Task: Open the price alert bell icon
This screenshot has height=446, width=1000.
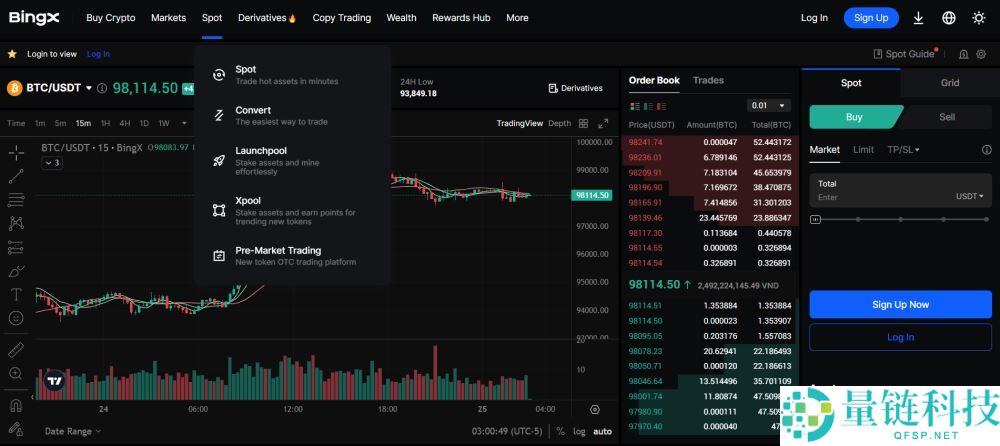Action: pyautogui.click(x=963, y=54)
